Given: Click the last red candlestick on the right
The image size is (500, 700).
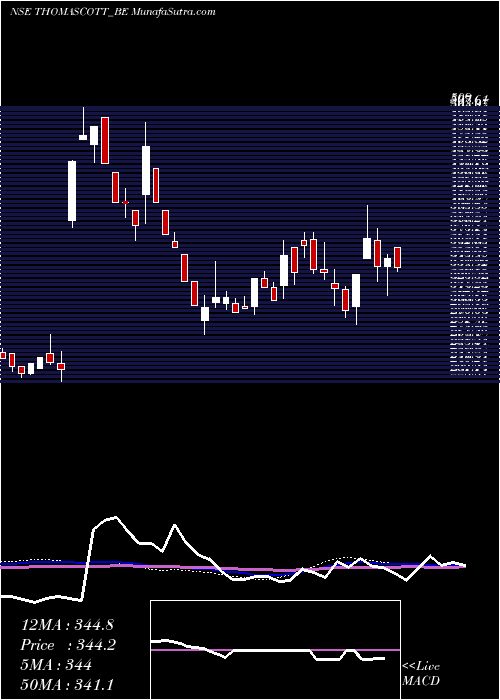Looking at the screenshot, I should pyautogui.click(x=398, y=258).
